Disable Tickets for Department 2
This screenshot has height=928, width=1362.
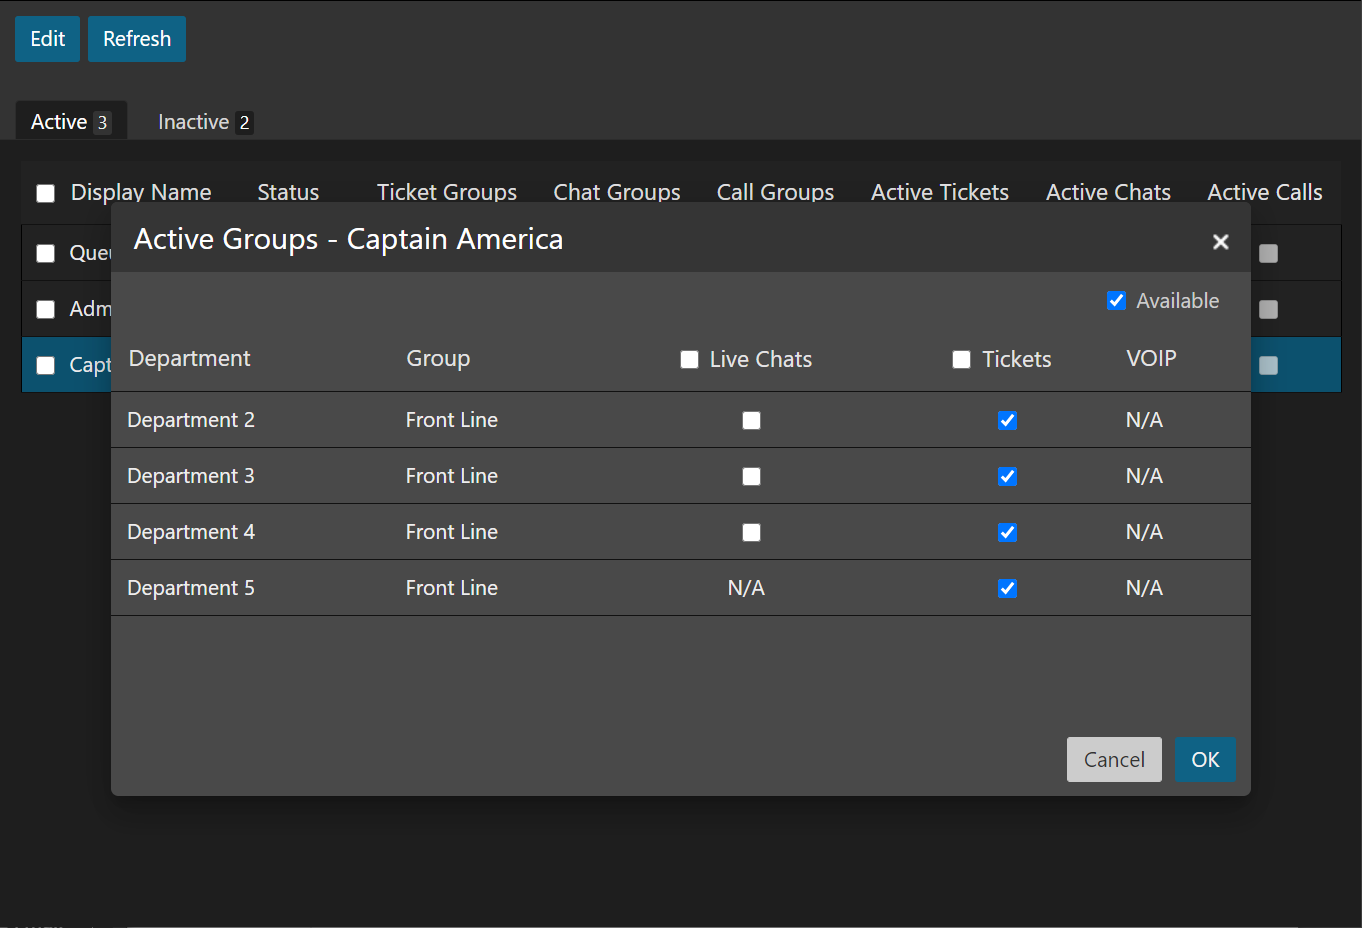tap(1007, 421)
